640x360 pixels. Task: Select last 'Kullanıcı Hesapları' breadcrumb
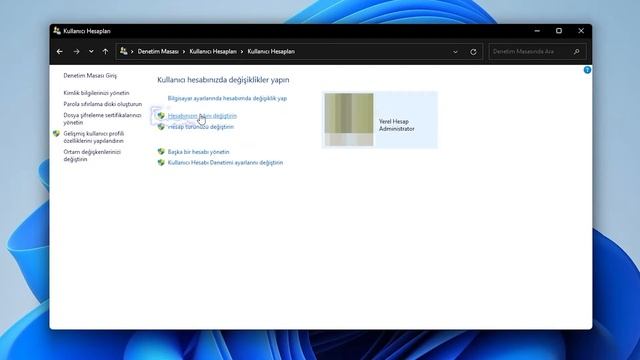[271, 51]
